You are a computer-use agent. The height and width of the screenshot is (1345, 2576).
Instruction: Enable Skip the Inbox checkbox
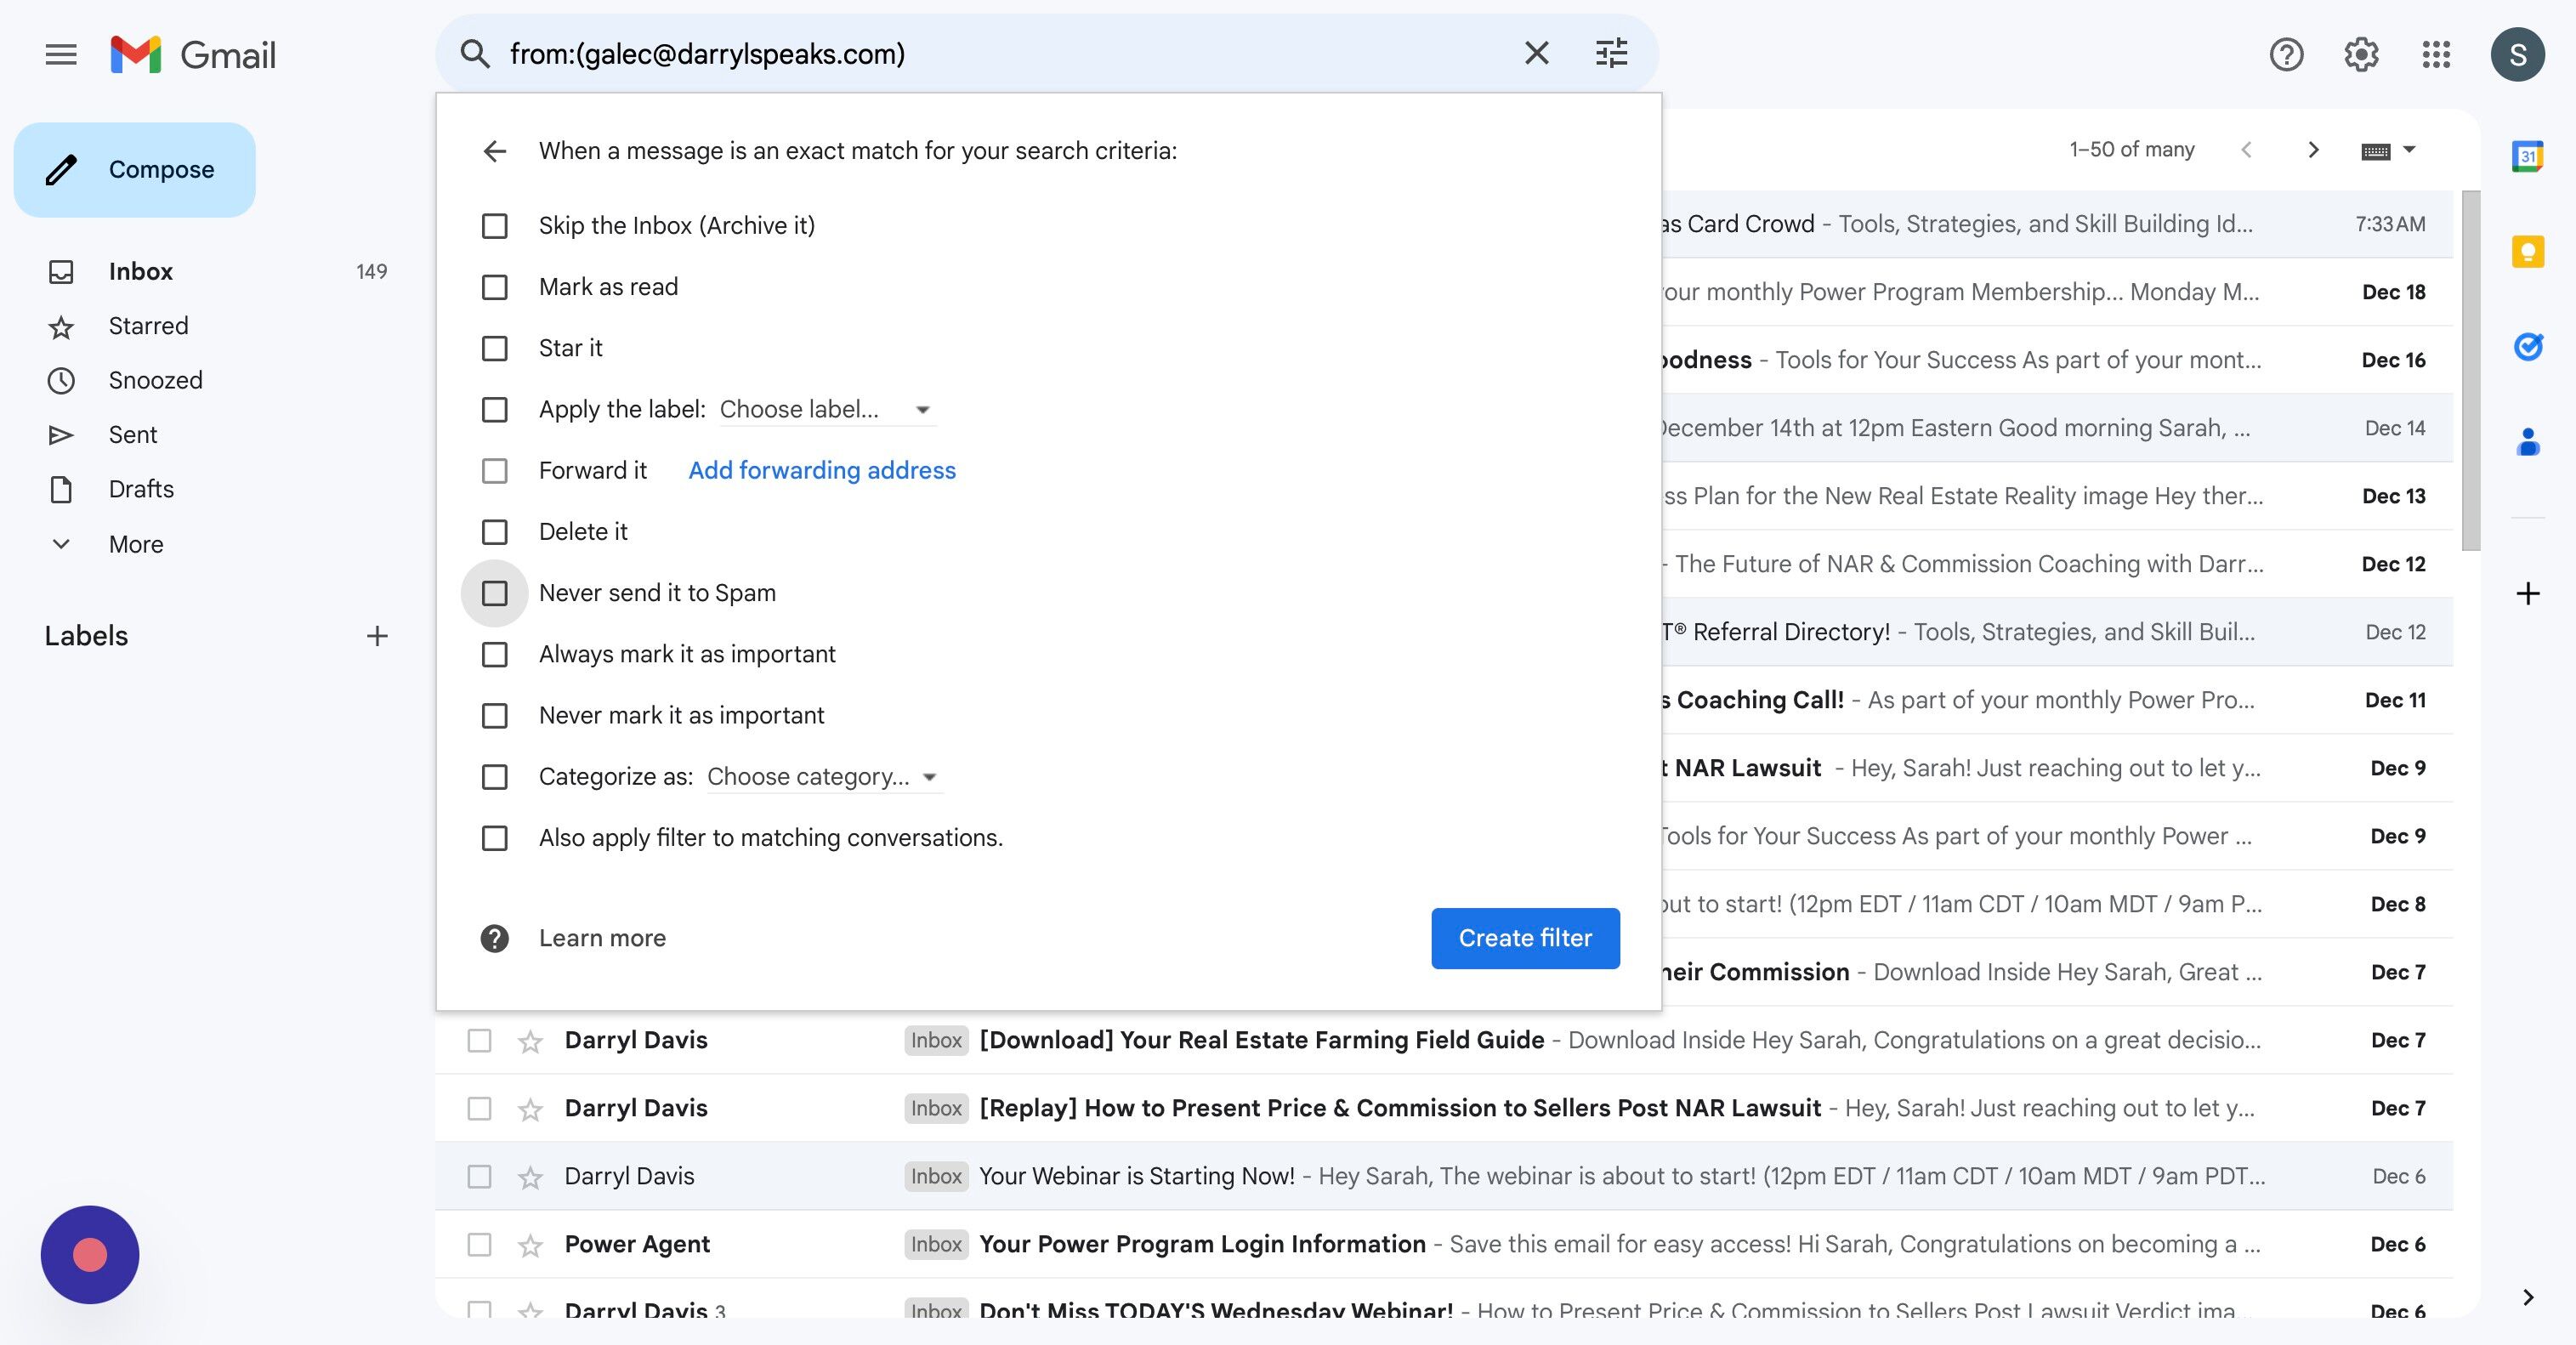[495, 226]
